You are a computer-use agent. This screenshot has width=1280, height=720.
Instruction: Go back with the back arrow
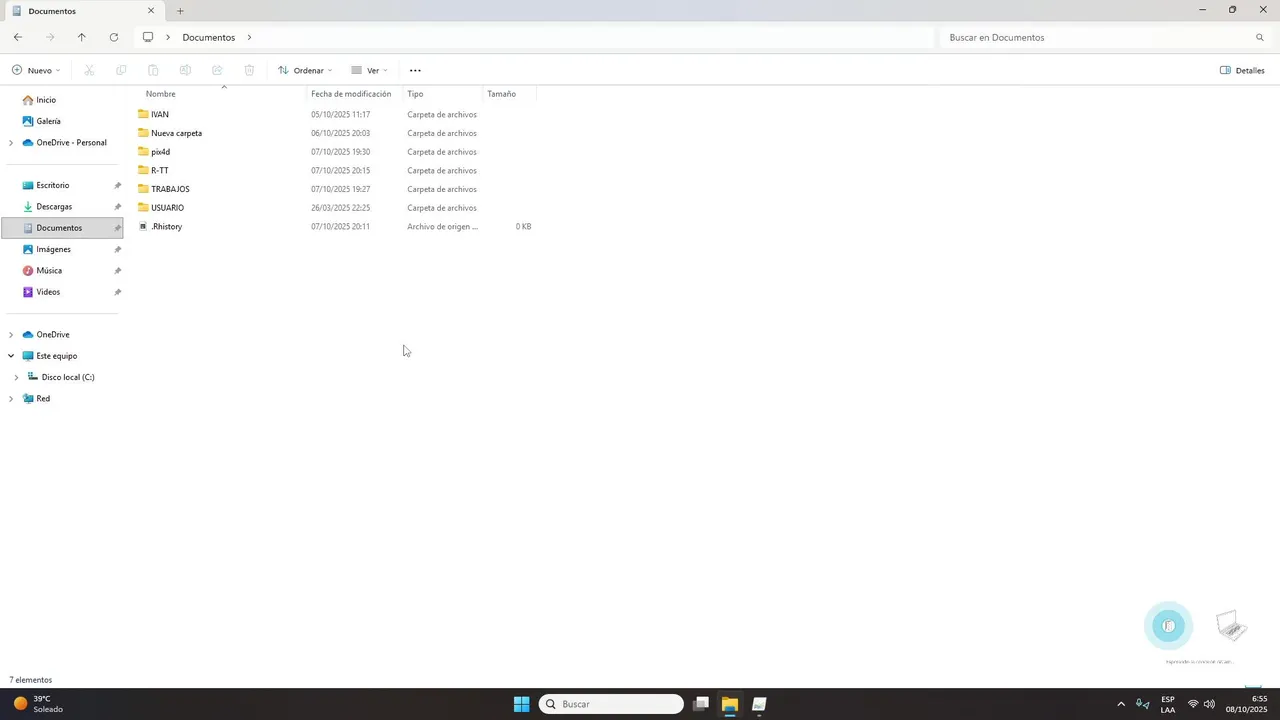18,37
